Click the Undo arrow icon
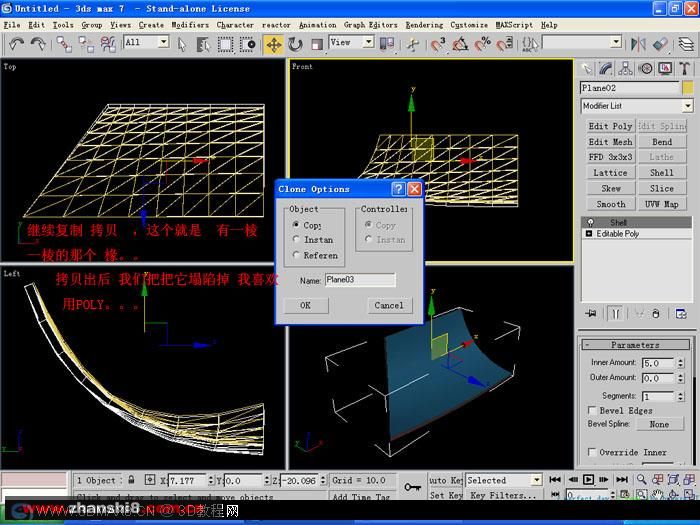The image size is (700, 525). tap(17, 44)
